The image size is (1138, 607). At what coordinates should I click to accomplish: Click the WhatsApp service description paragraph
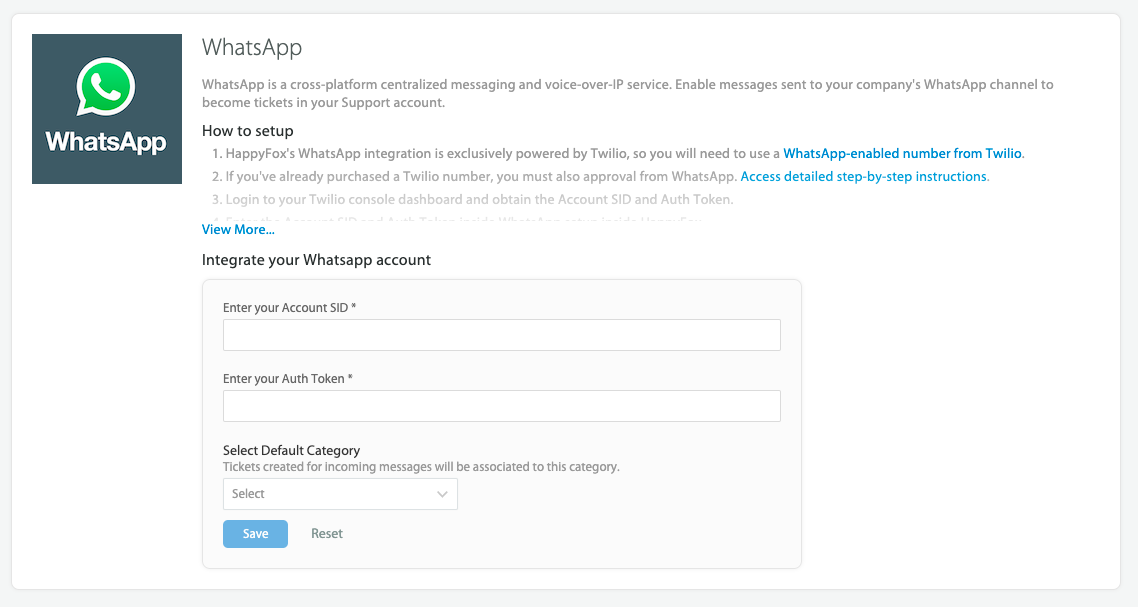(x=627, y=93)
